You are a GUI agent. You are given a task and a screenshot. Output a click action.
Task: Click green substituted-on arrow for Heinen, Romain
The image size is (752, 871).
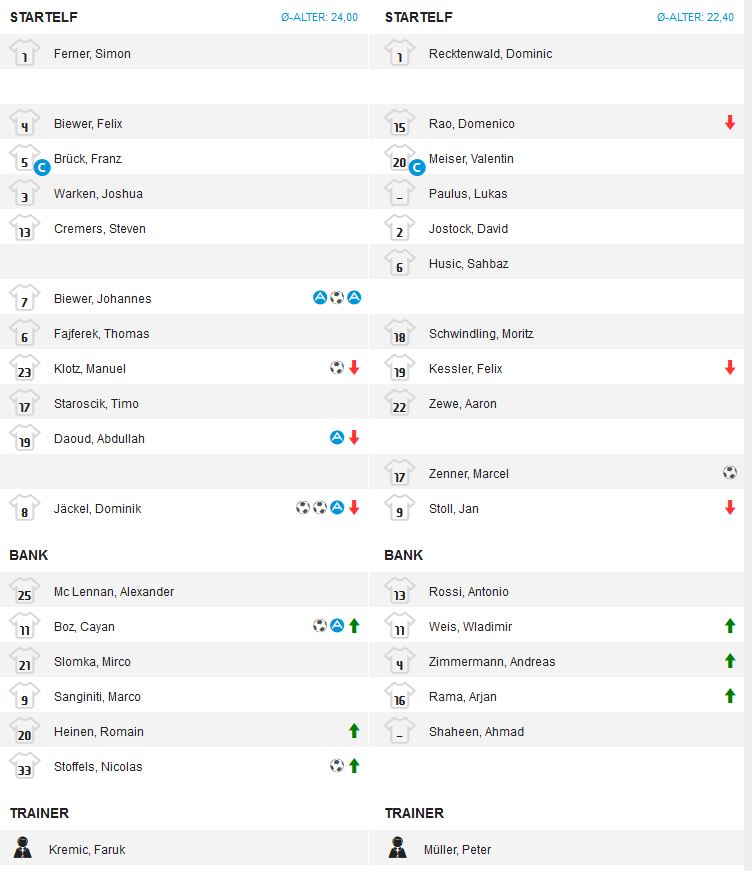354,731
